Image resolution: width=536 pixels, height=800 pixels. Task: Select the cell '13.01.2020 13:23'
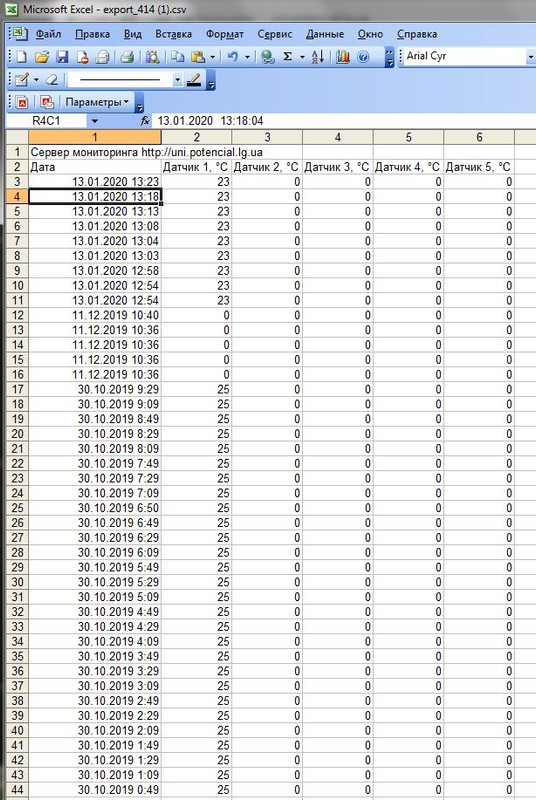pyautogui.click(x=95, y=182)
